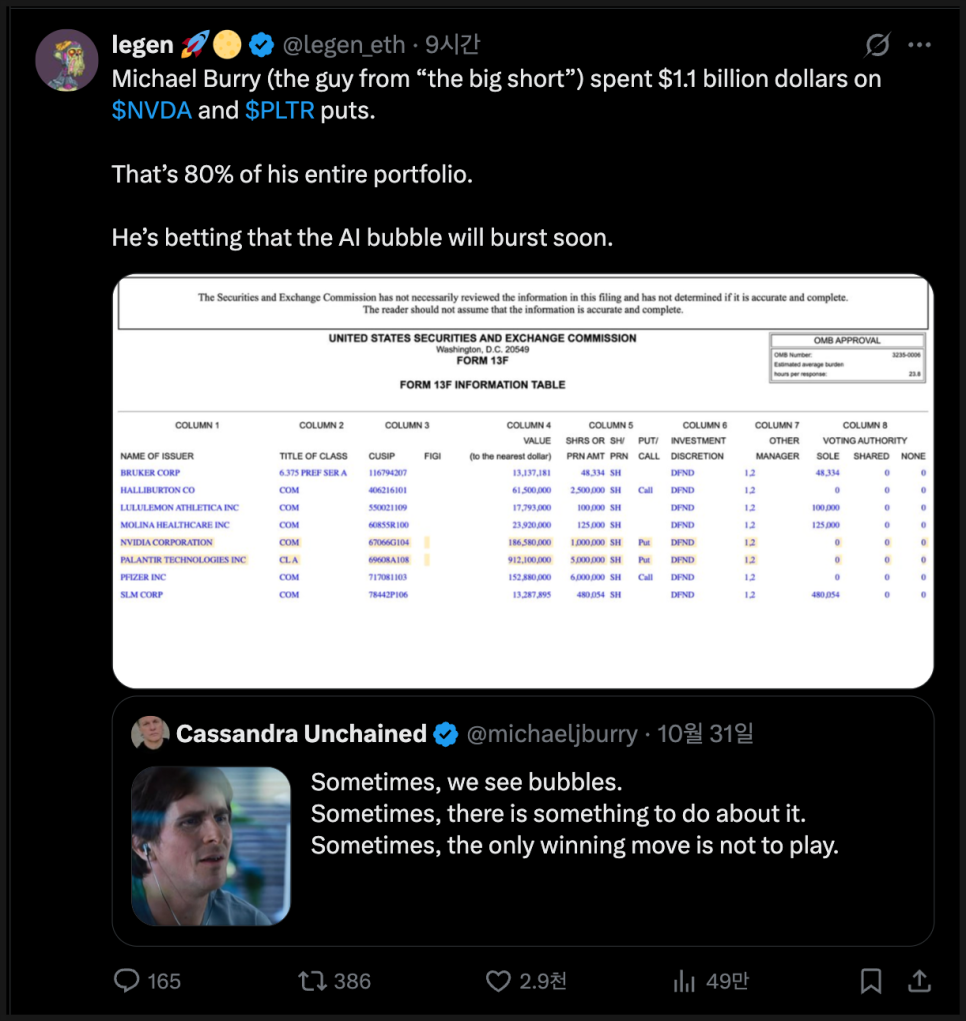966x1021 pixels.
Task: Share the tweet via upload icon
Action: (x=918, y=981)
